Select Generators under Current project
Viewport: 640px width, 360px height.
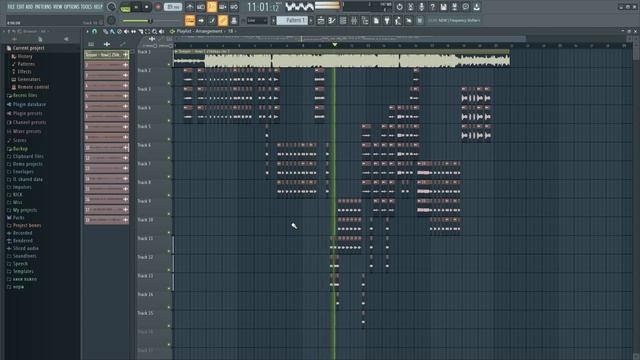tap(26, 79)
